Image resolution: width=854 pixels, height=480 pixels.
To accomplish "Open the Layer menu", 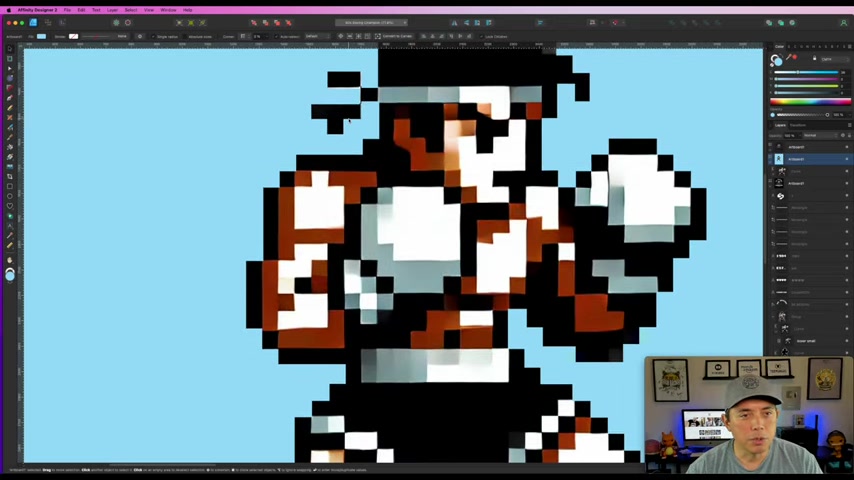I will 112,10.
